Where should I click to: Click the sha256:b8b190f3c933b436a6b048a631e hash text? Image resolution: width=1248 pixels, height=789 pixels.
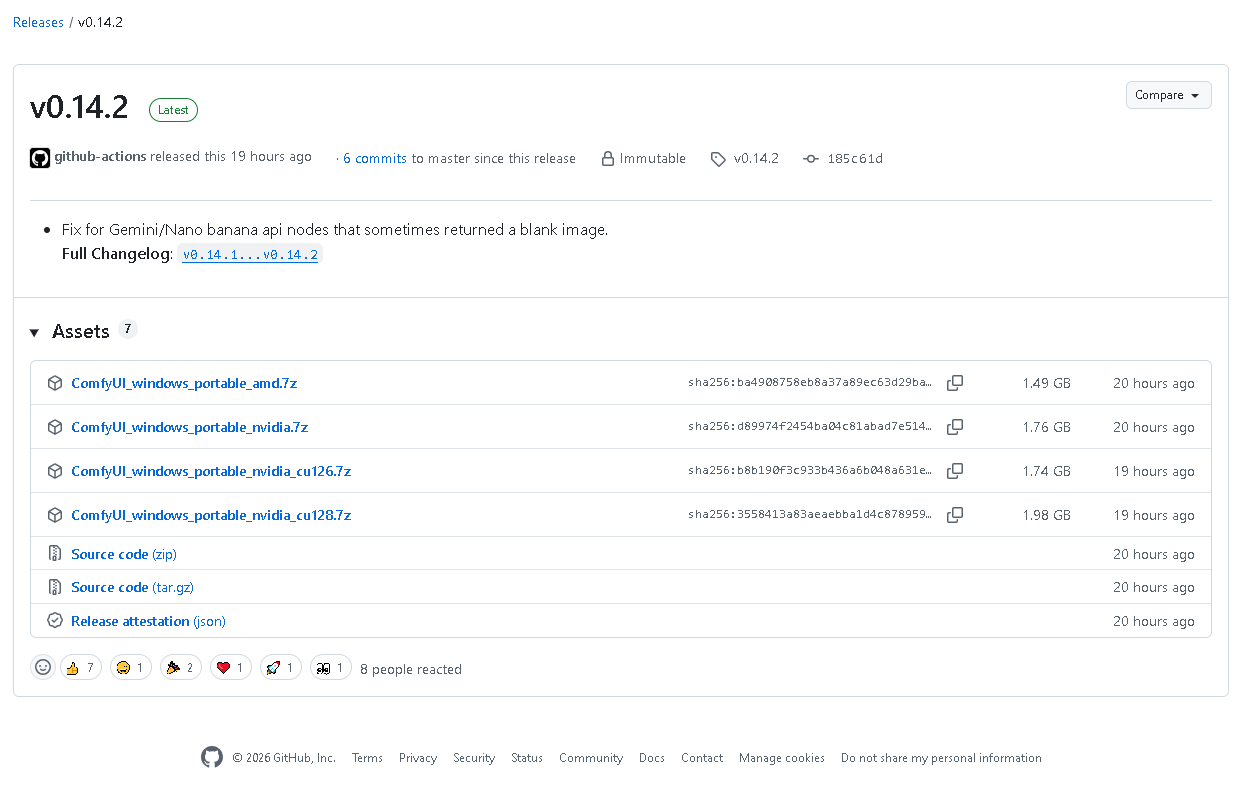(x=811, y=471)
